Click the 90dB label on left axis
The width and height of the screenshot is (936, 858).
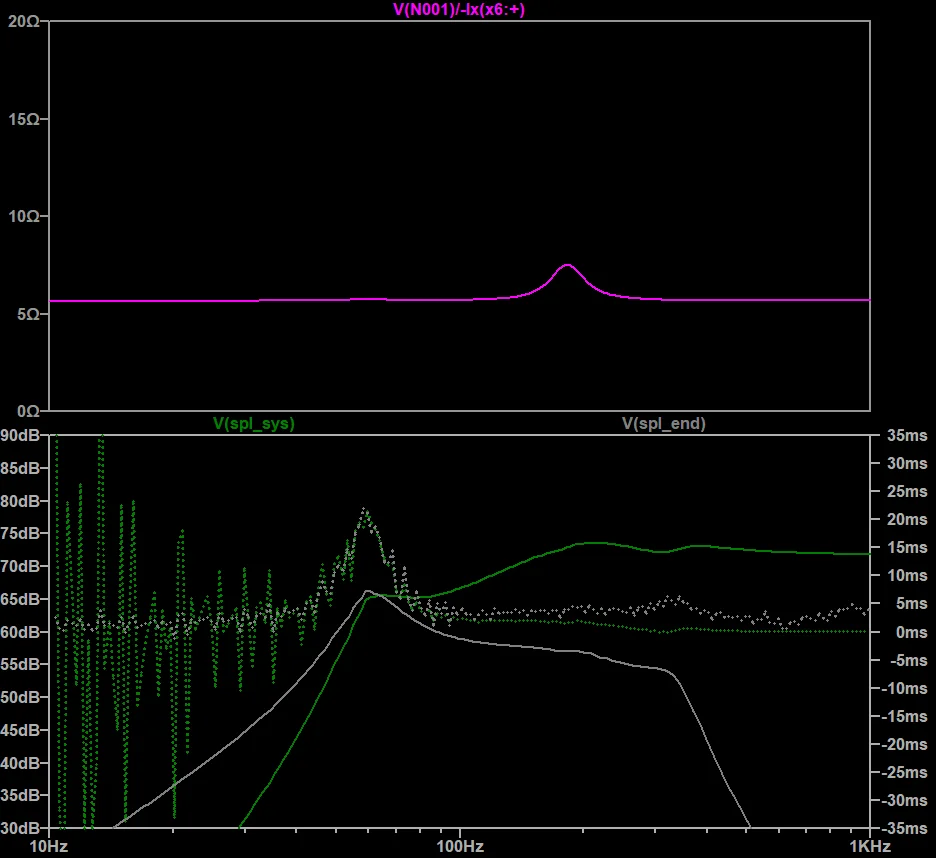(x=21, y=435)
